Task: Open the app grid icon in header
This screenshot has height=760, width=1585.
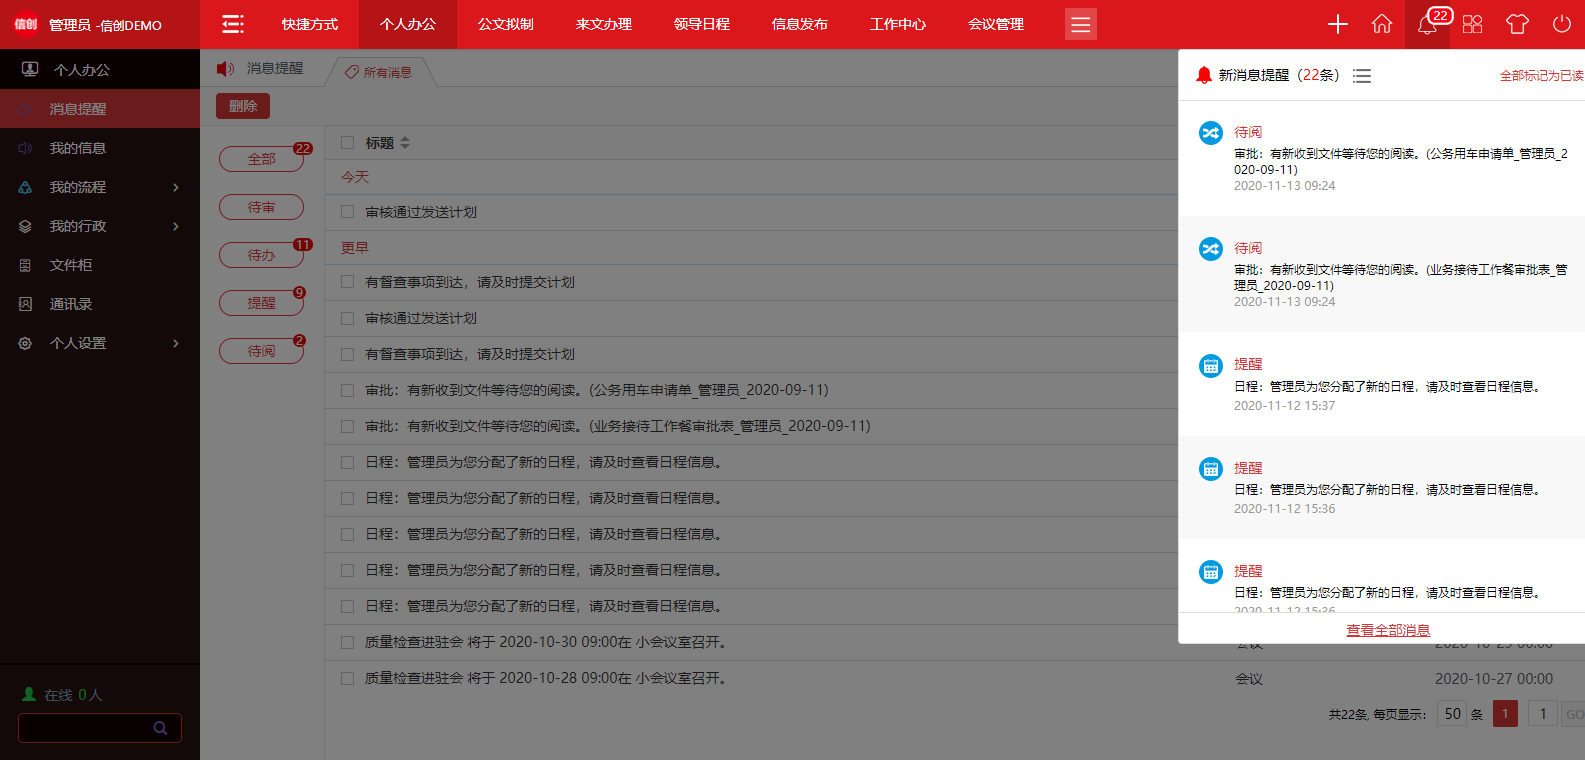Action: click(x=1472, y=24)
